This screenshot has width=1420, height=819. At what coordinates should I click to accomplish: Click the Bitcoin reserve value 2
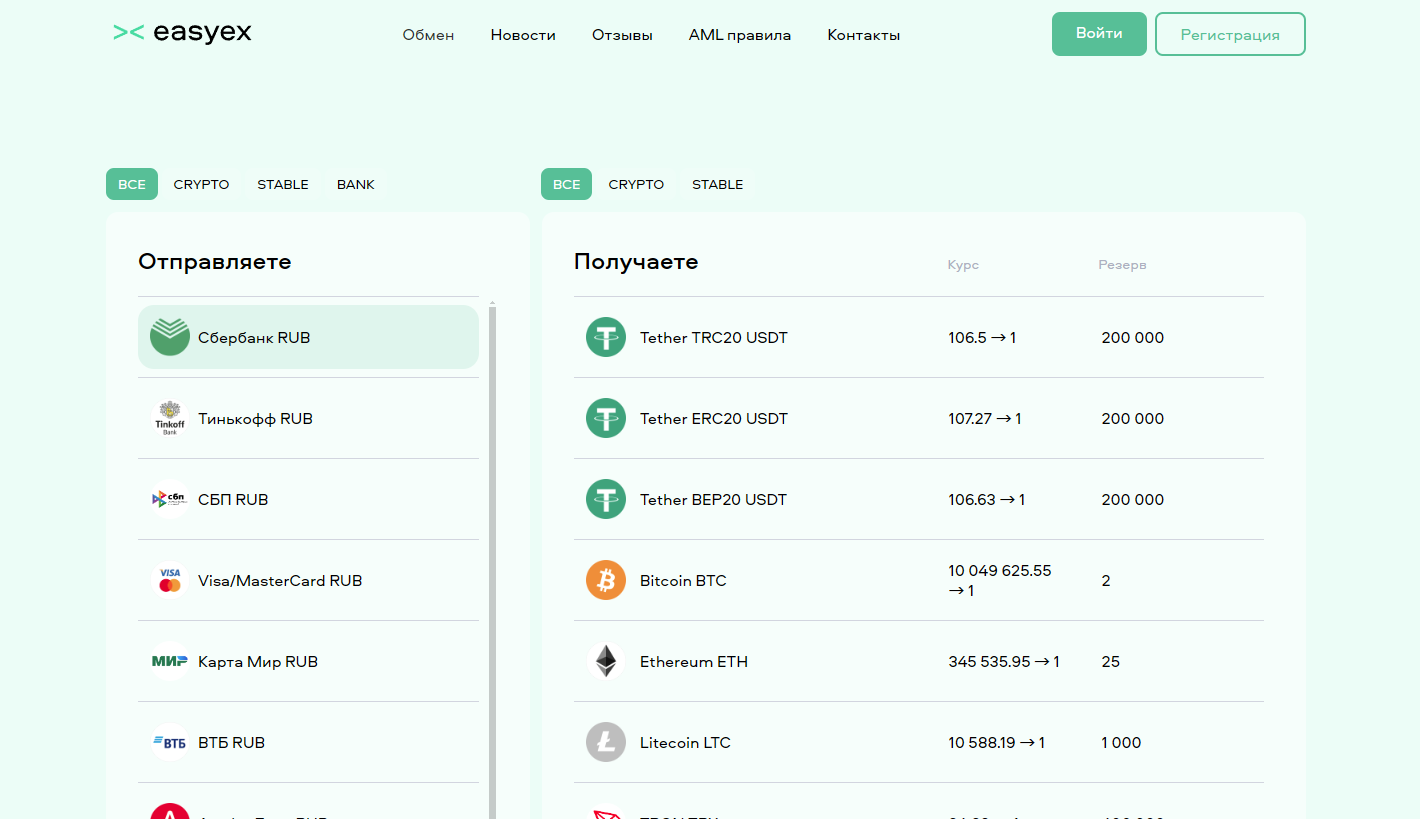tap(1106, 581)
